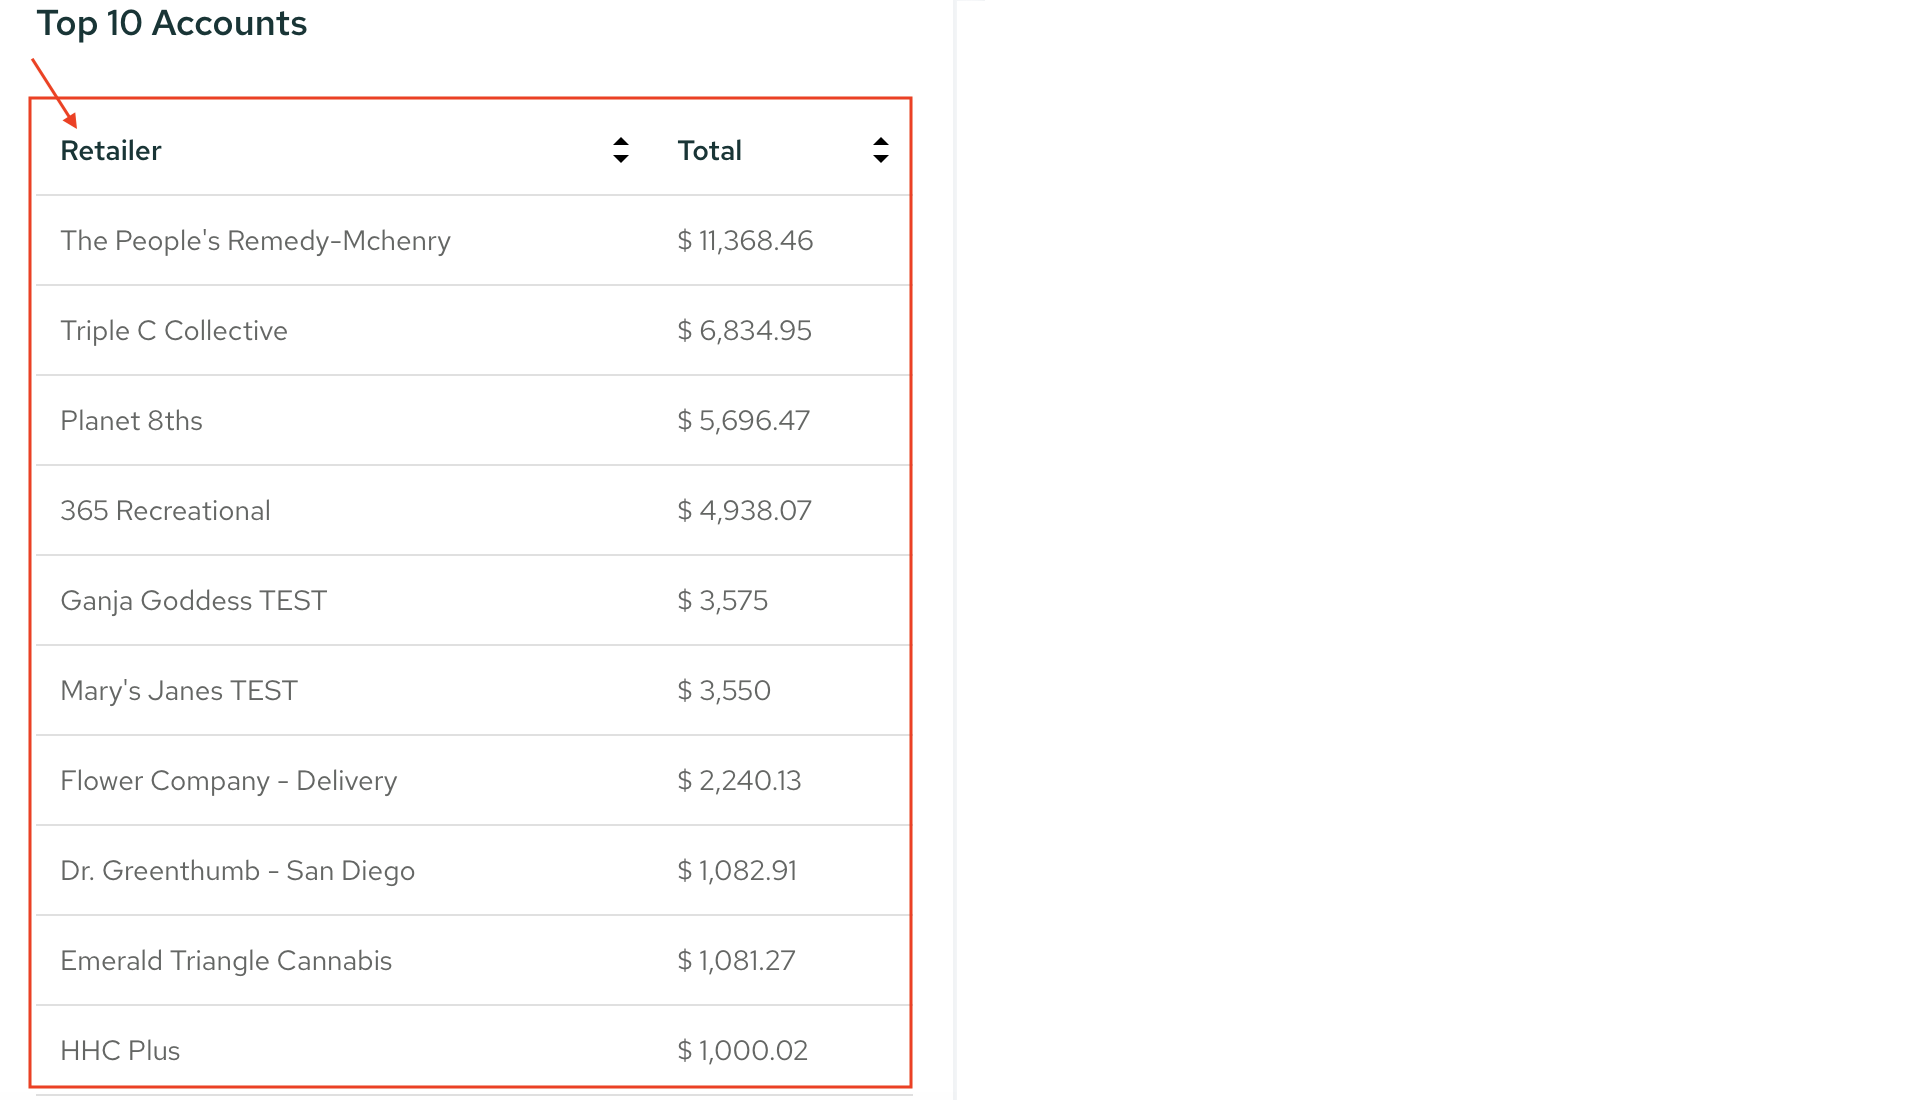Click the Top 10 Accounts heading
Viewport: 1920px width, 1100px height.
[x=172, y=23]
